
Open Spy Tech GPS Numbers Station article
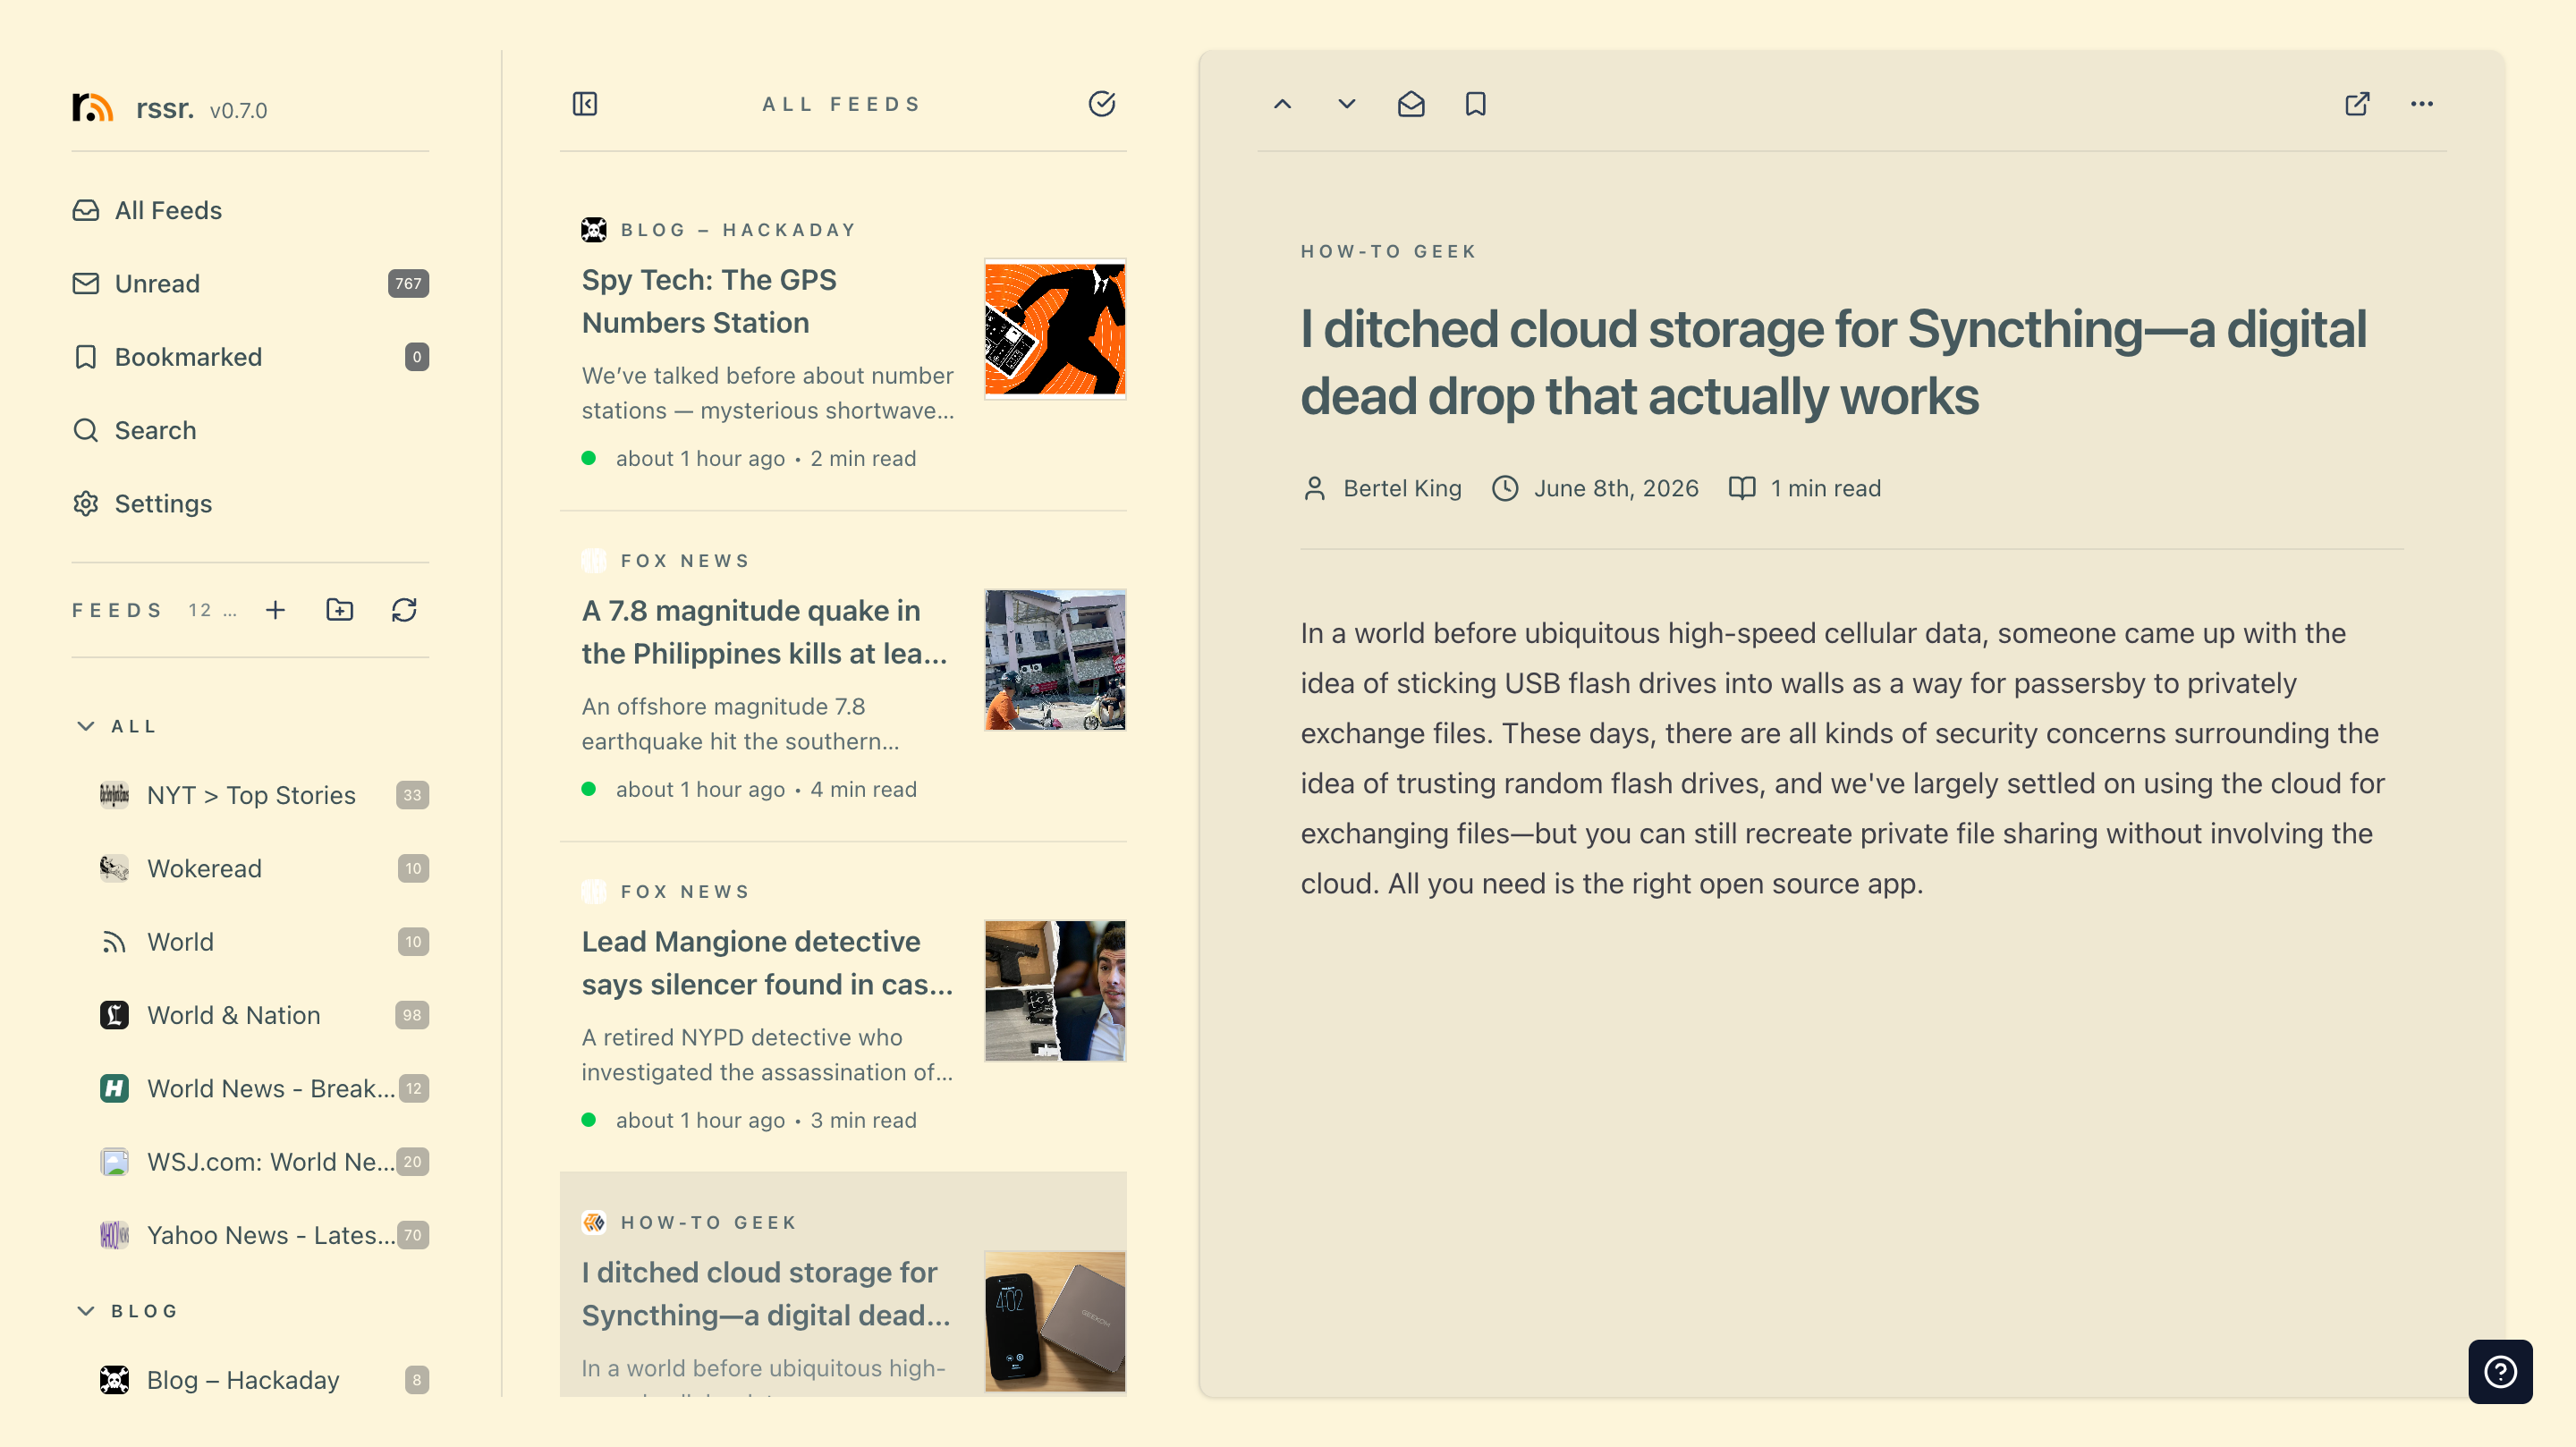pos(843,344)
